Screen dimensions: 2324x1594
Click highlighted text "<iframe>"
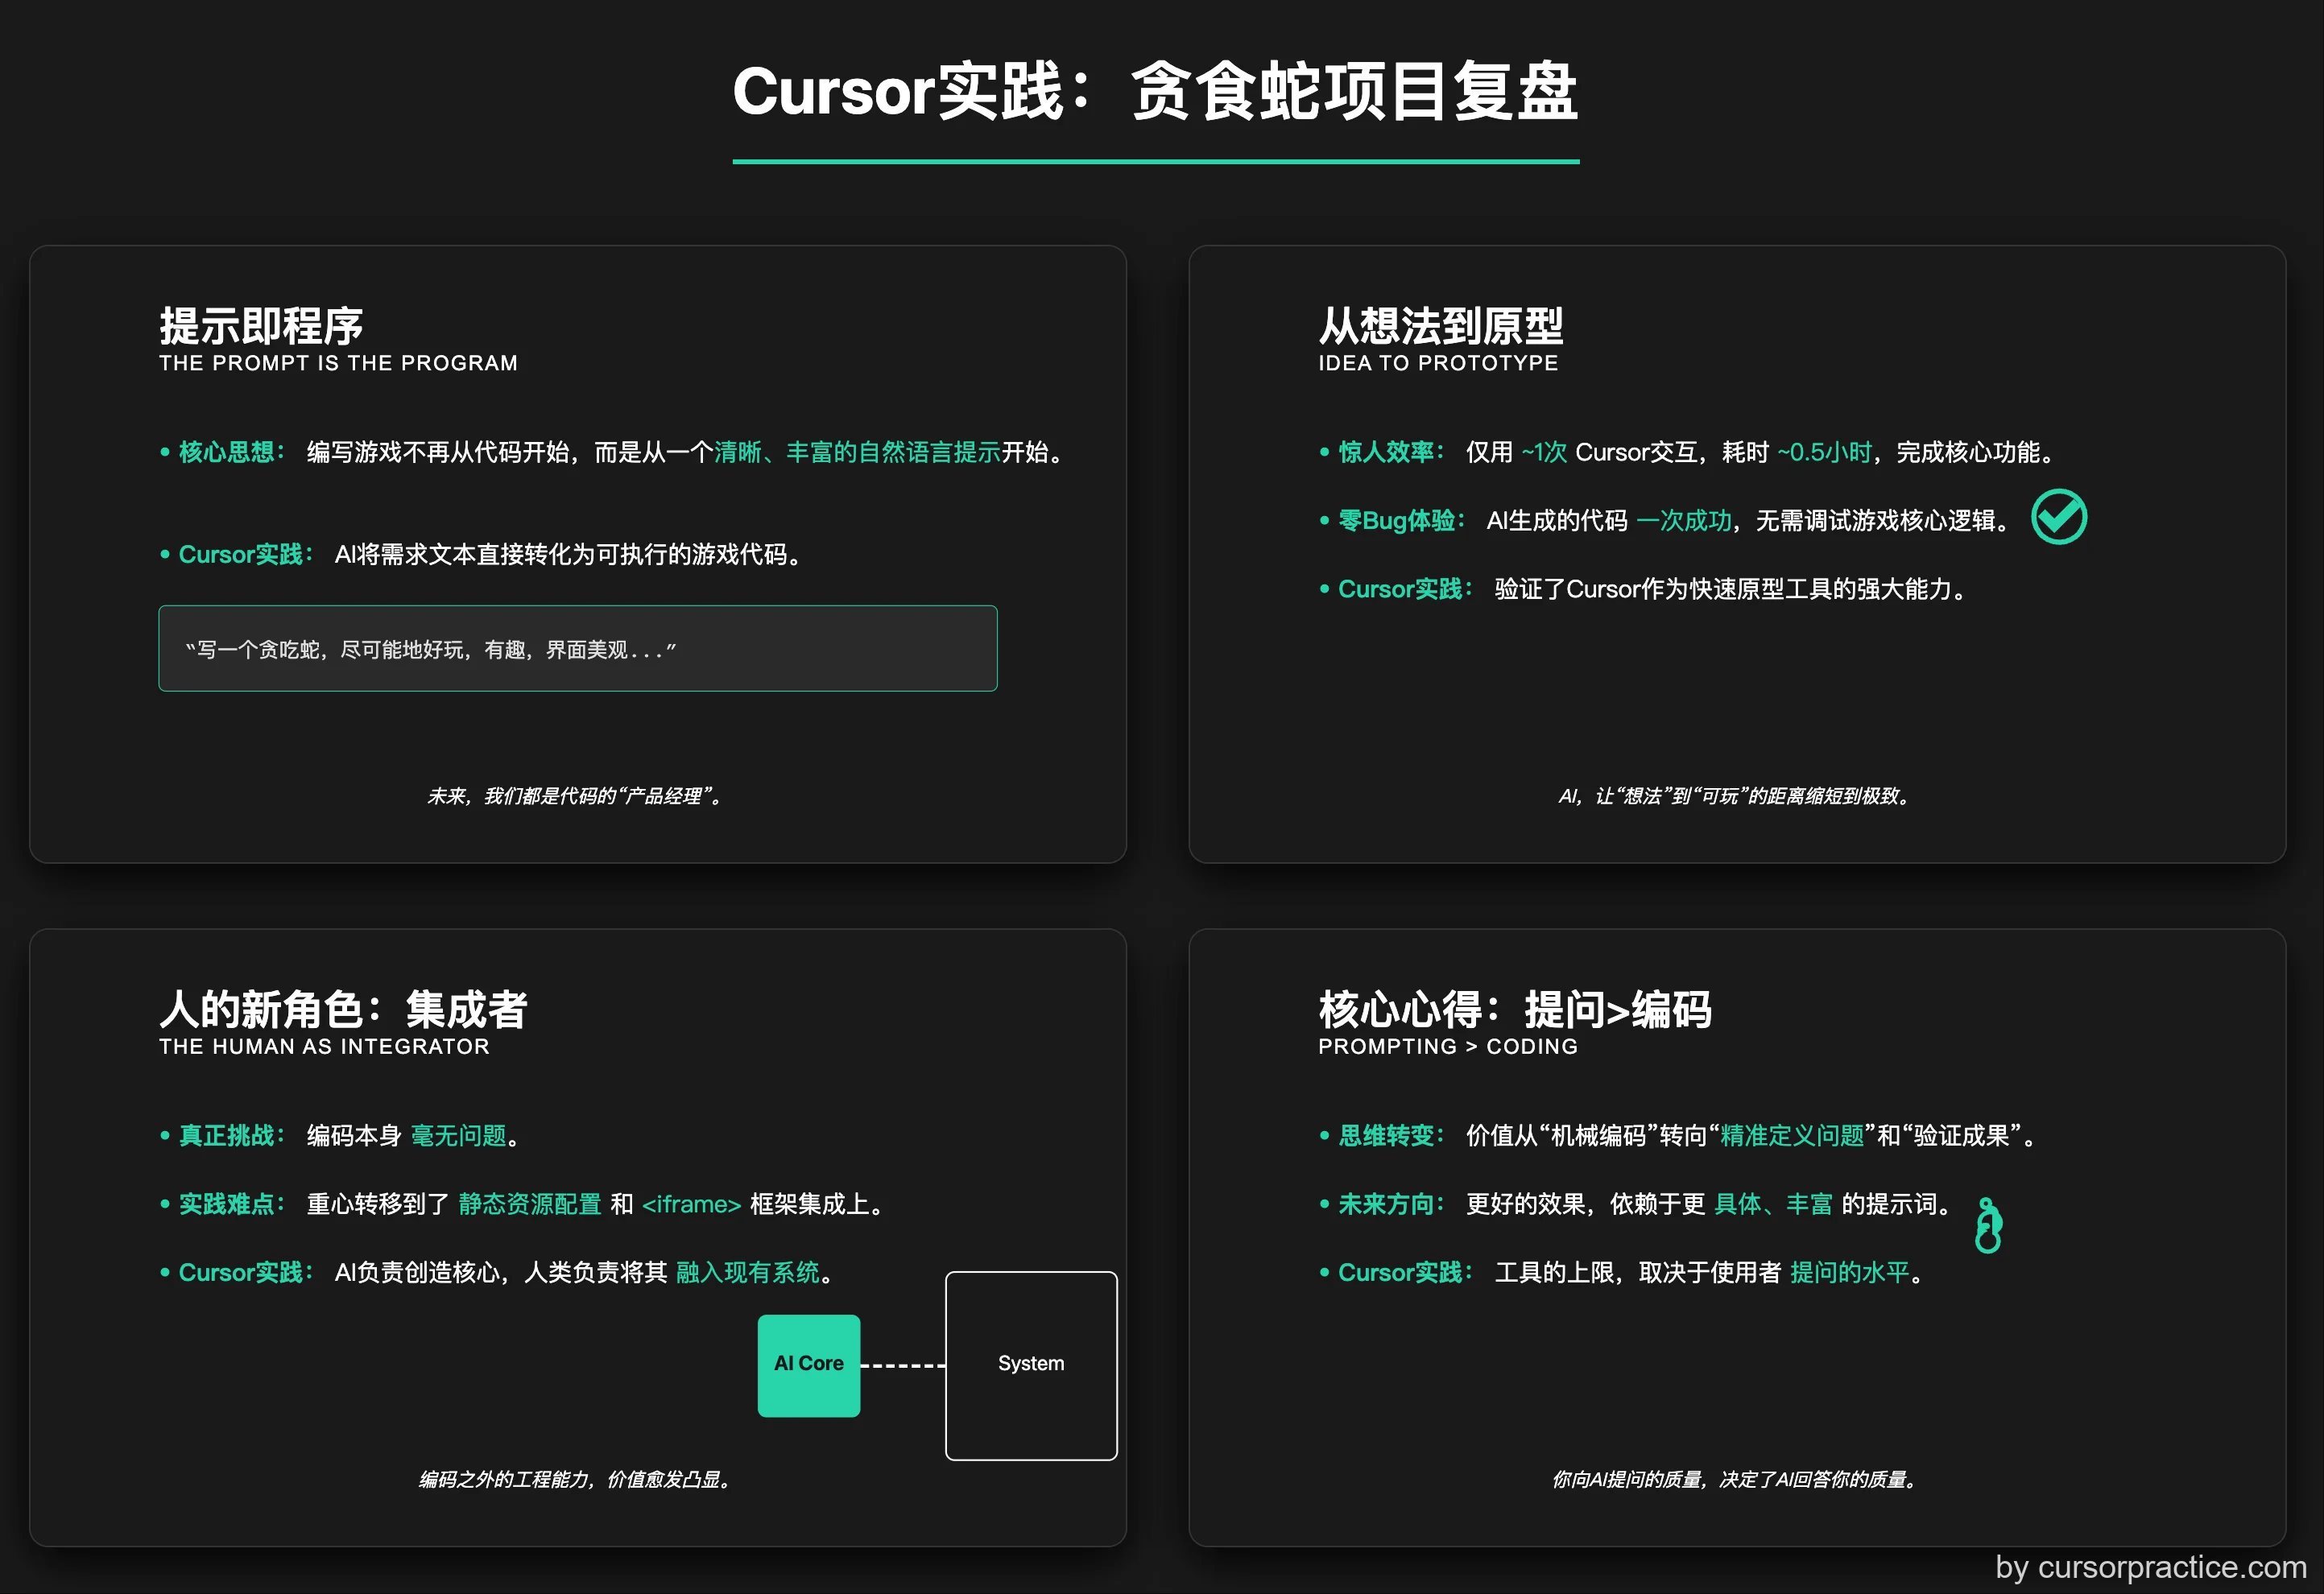click(691, 1204)
